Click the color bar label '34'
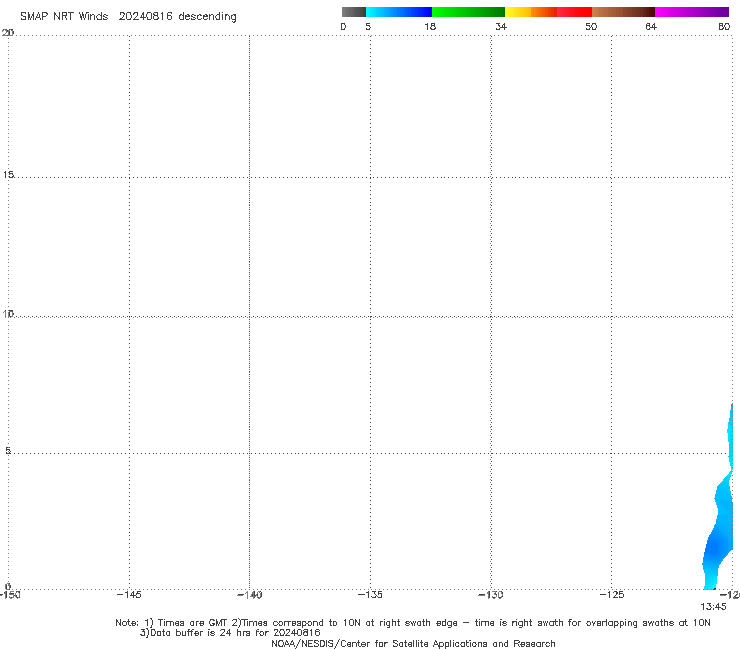The height and width of the screenshot is (650, 740). pos(501,26)
